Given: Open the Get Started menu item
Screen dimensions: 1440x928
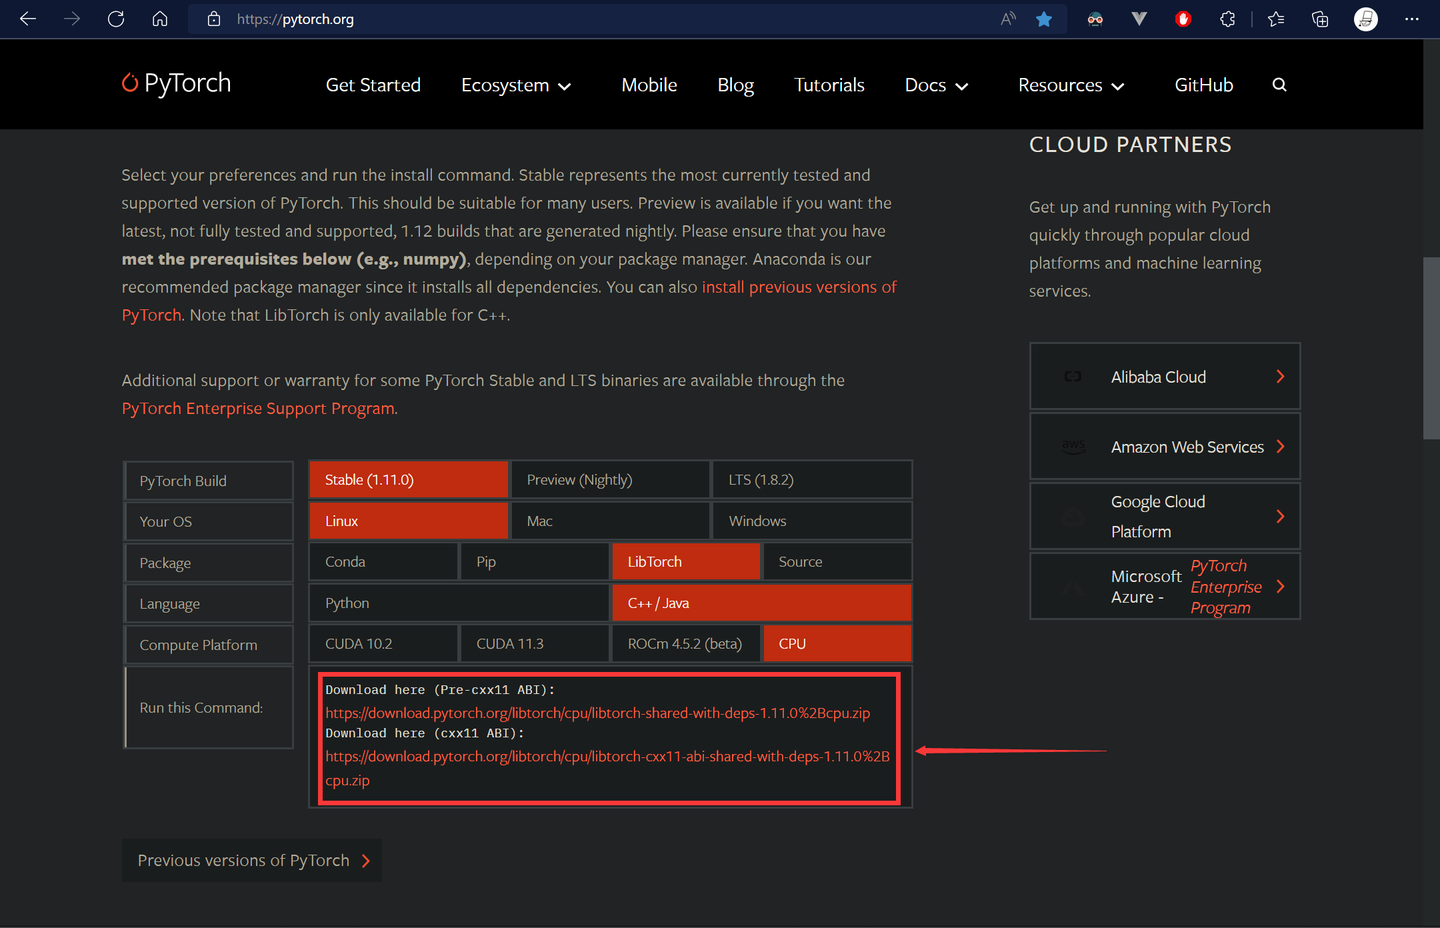Looking at the screenshot, I should click(x=373, y=85).
